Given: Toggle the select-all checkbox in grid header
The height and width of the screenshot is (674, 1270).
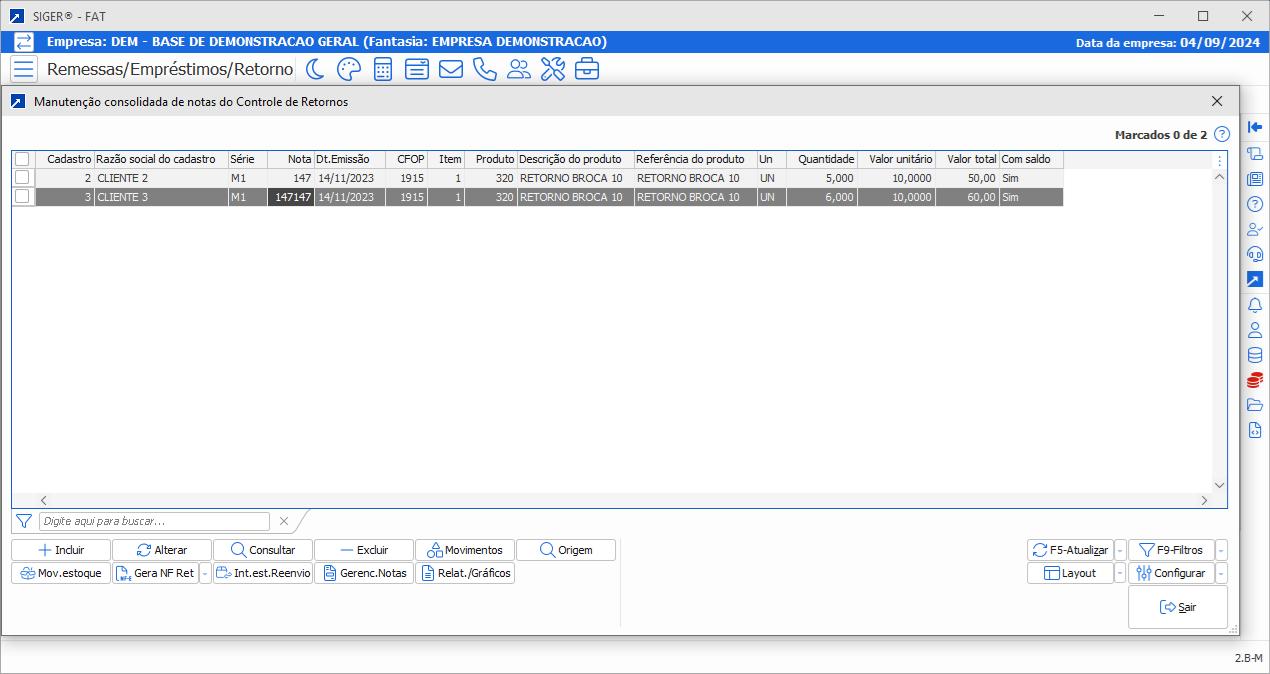Looking at the screenshot, I should [x=22, y=159].
